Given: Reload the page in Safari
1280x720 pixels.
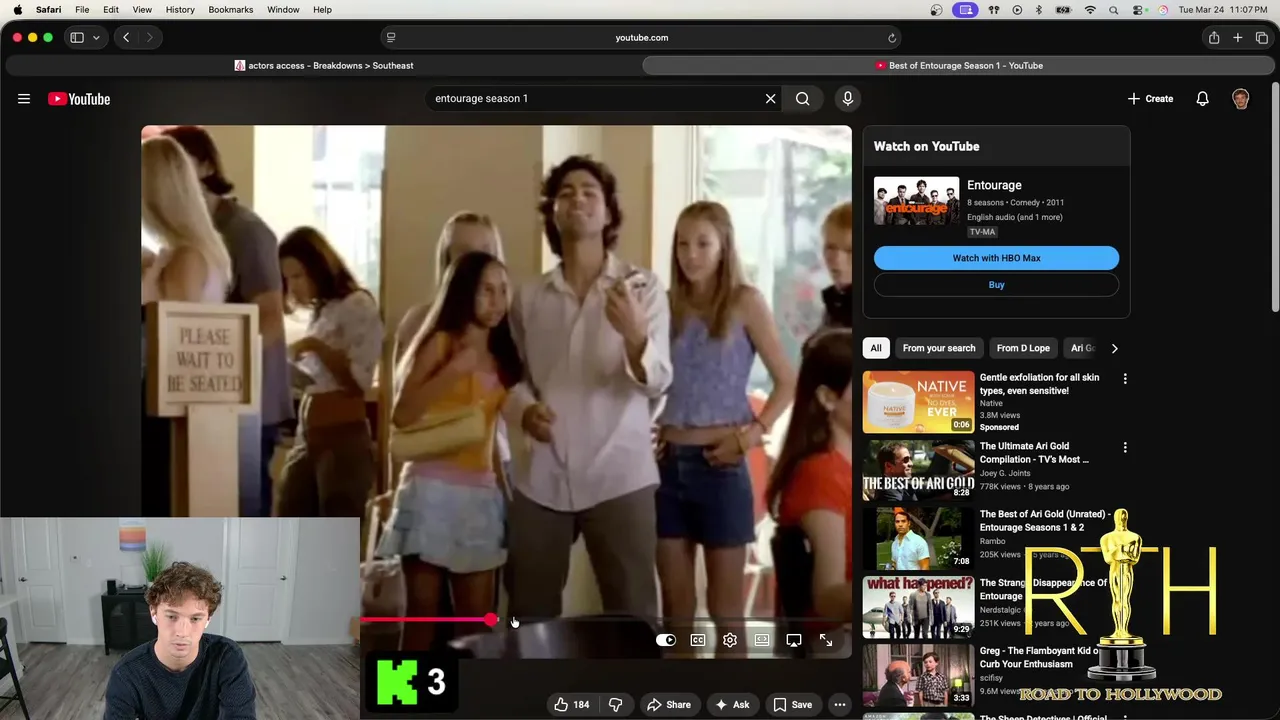Looking at the screenshot, I should 892,38.
